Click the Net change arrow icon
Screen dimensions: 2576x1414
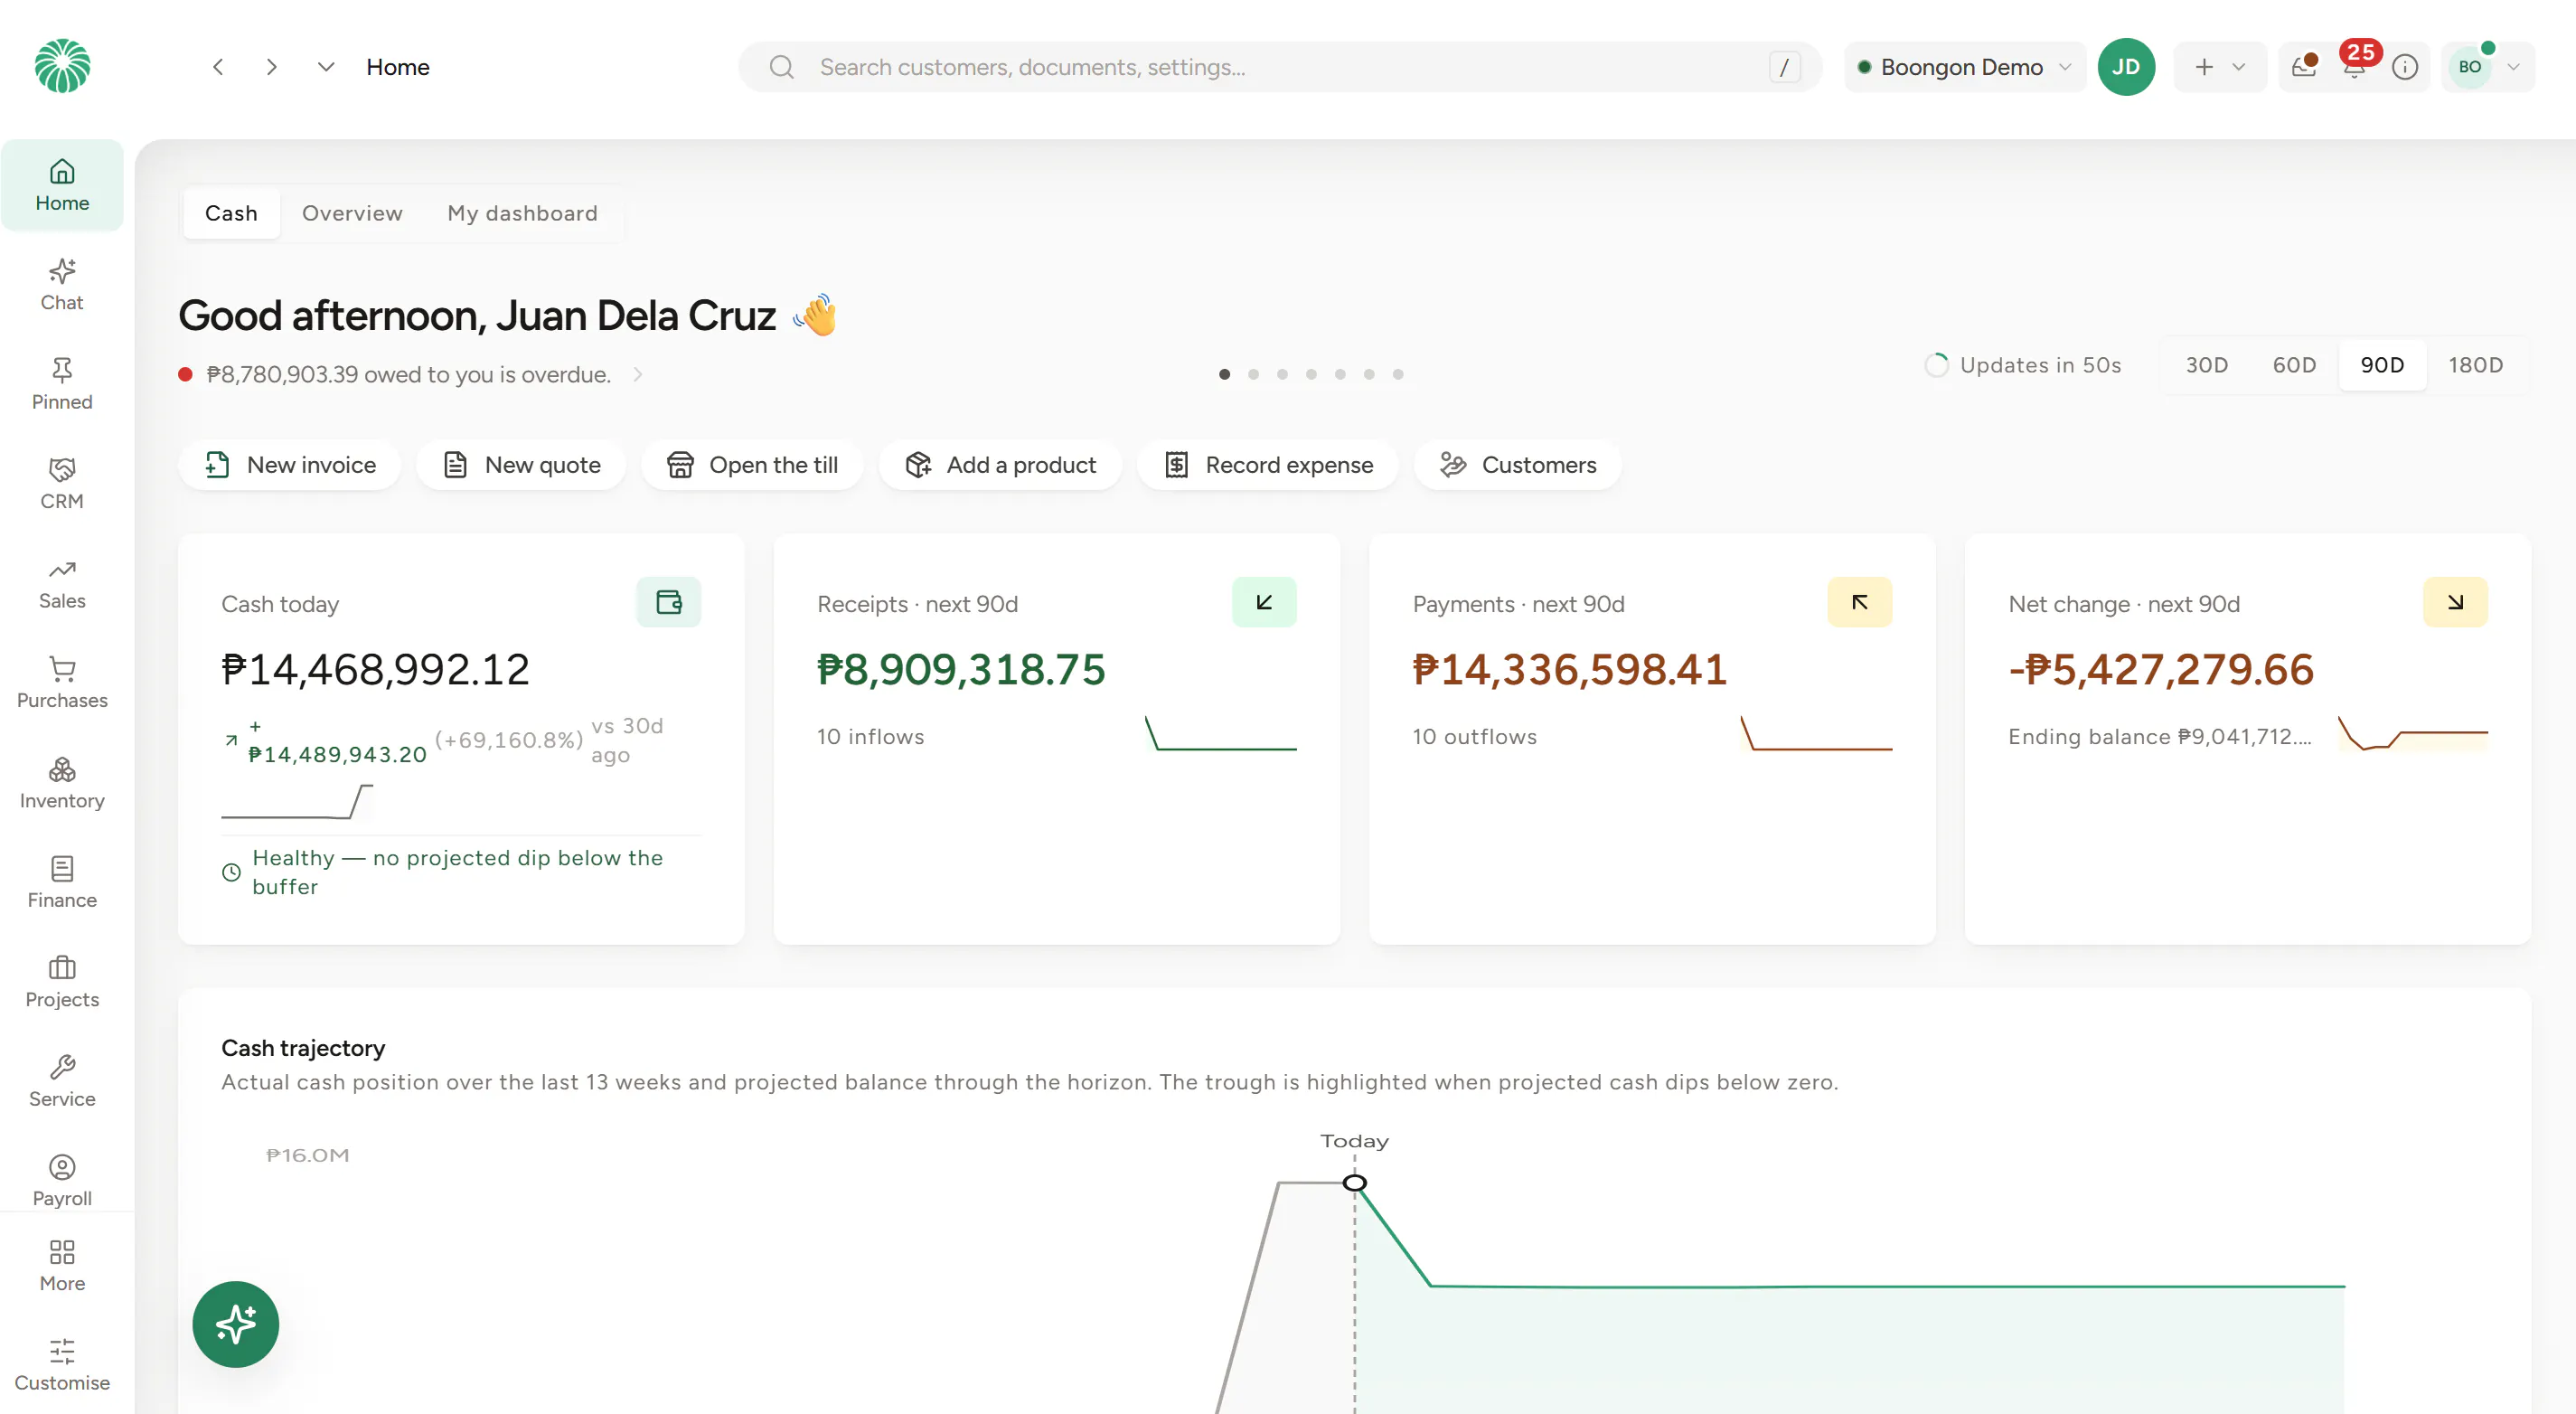pos(2455,602)
